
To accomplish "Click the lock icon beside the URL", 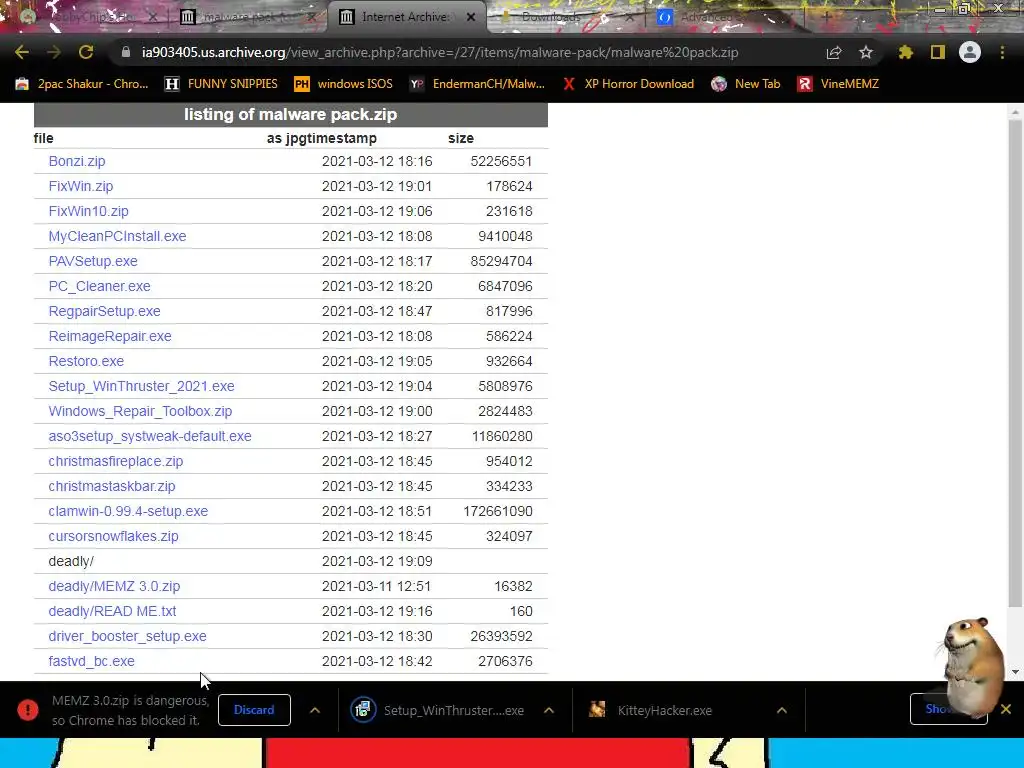I will point(126,52).
